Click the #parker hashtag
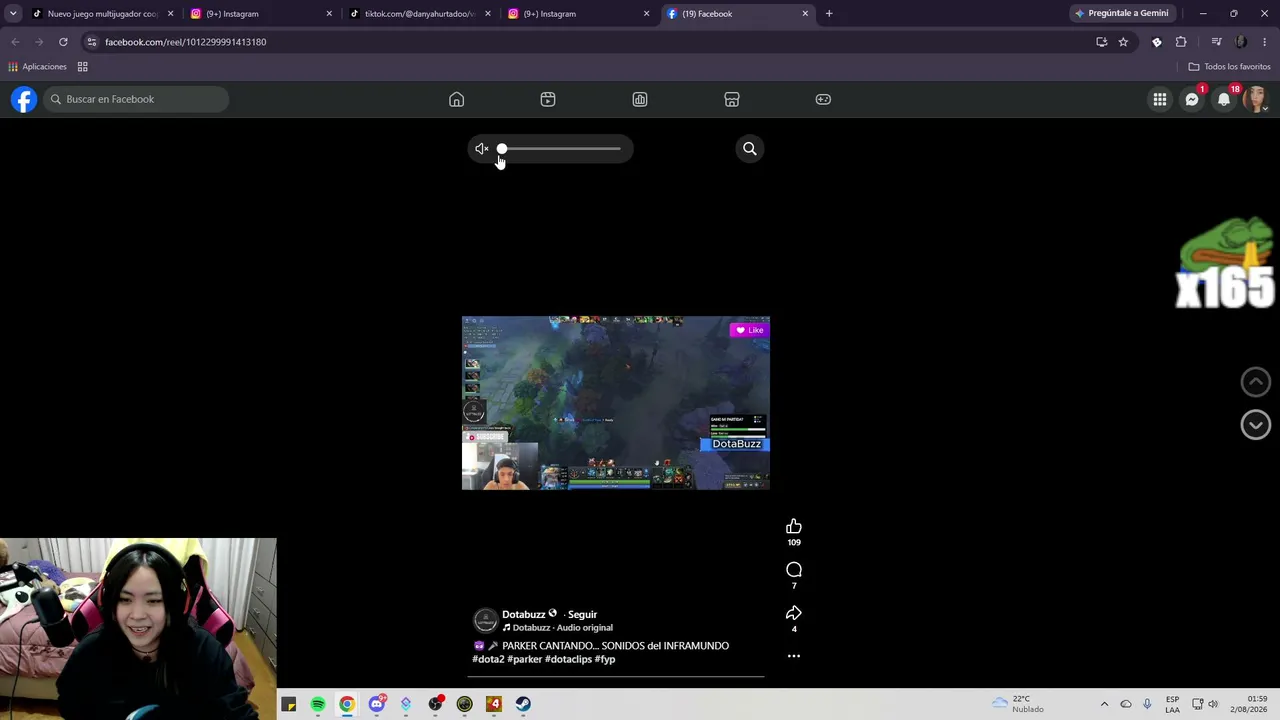This screenshot has width=1280, height=720. tap(524, 660)
